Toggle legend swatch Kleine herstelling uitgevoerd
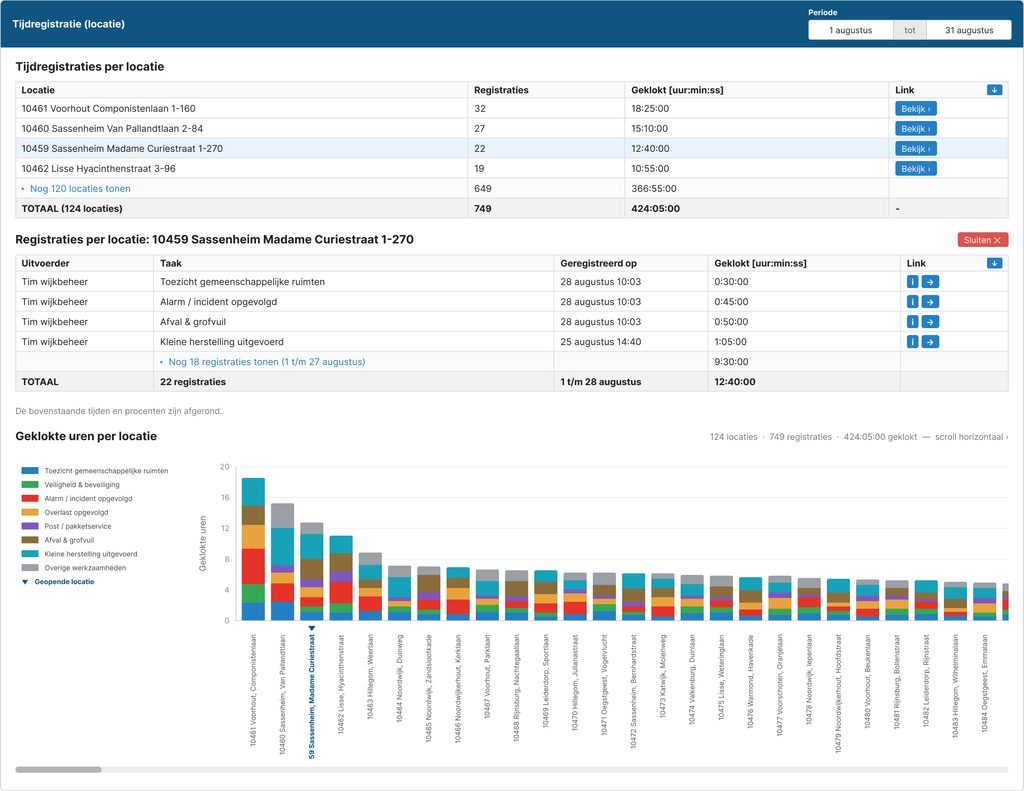 [30, 554]
